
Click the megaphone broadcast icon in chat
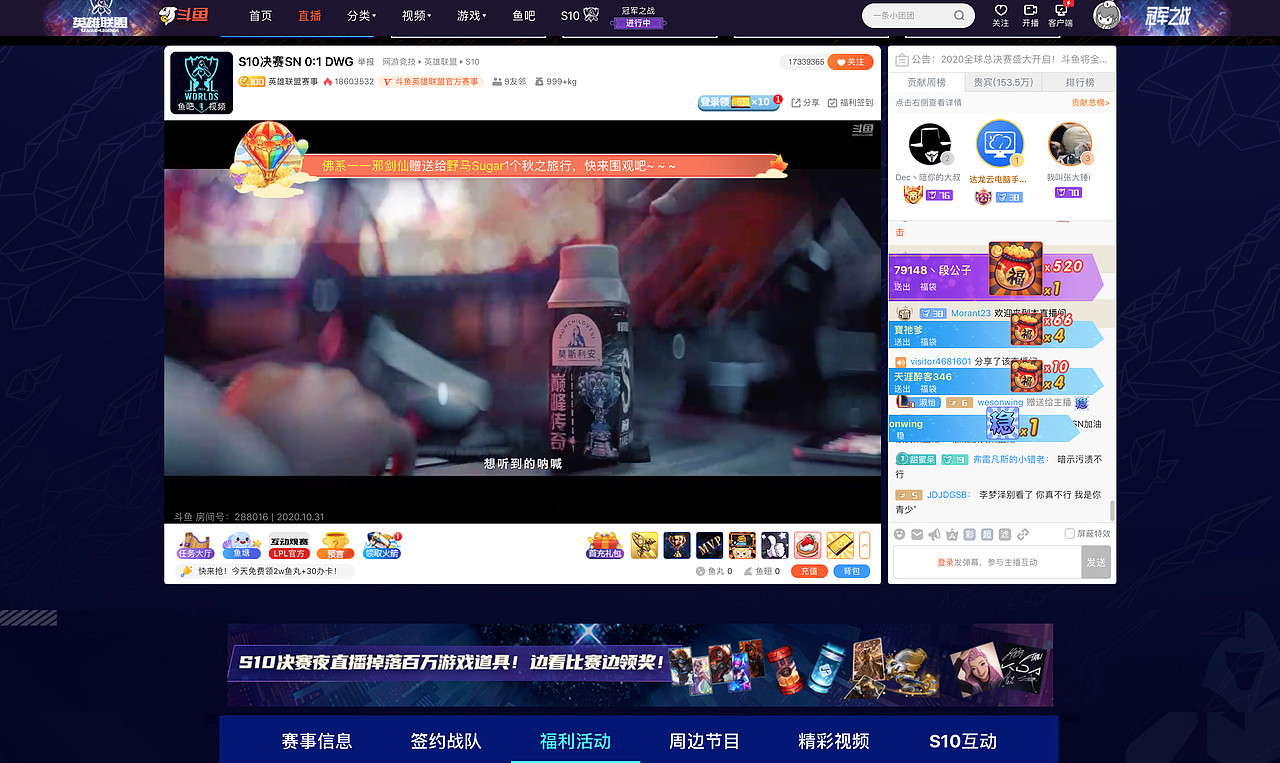tap(935, 534)
